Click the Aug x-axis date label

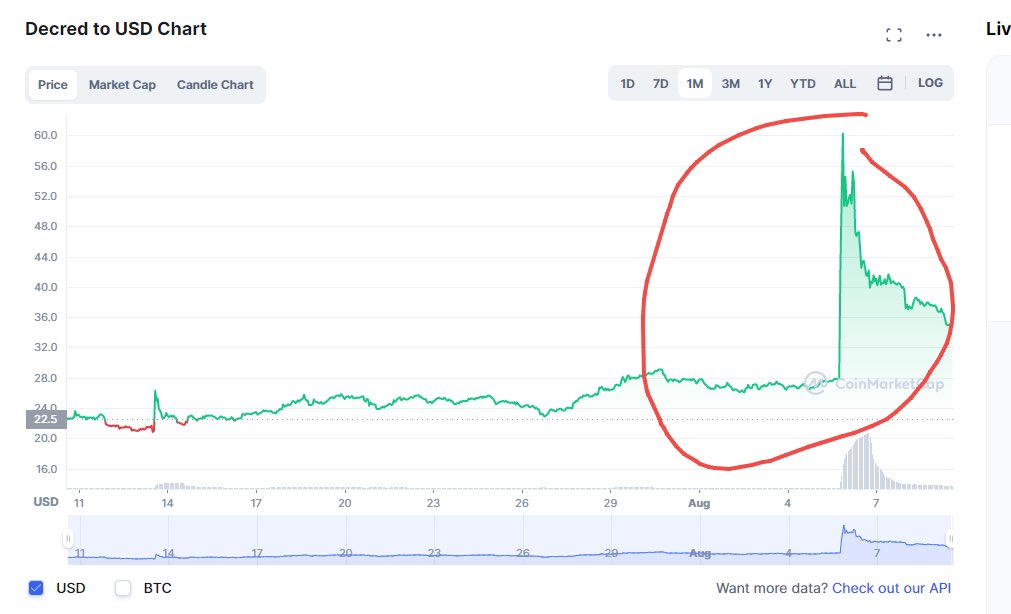[x=699, y=503]
